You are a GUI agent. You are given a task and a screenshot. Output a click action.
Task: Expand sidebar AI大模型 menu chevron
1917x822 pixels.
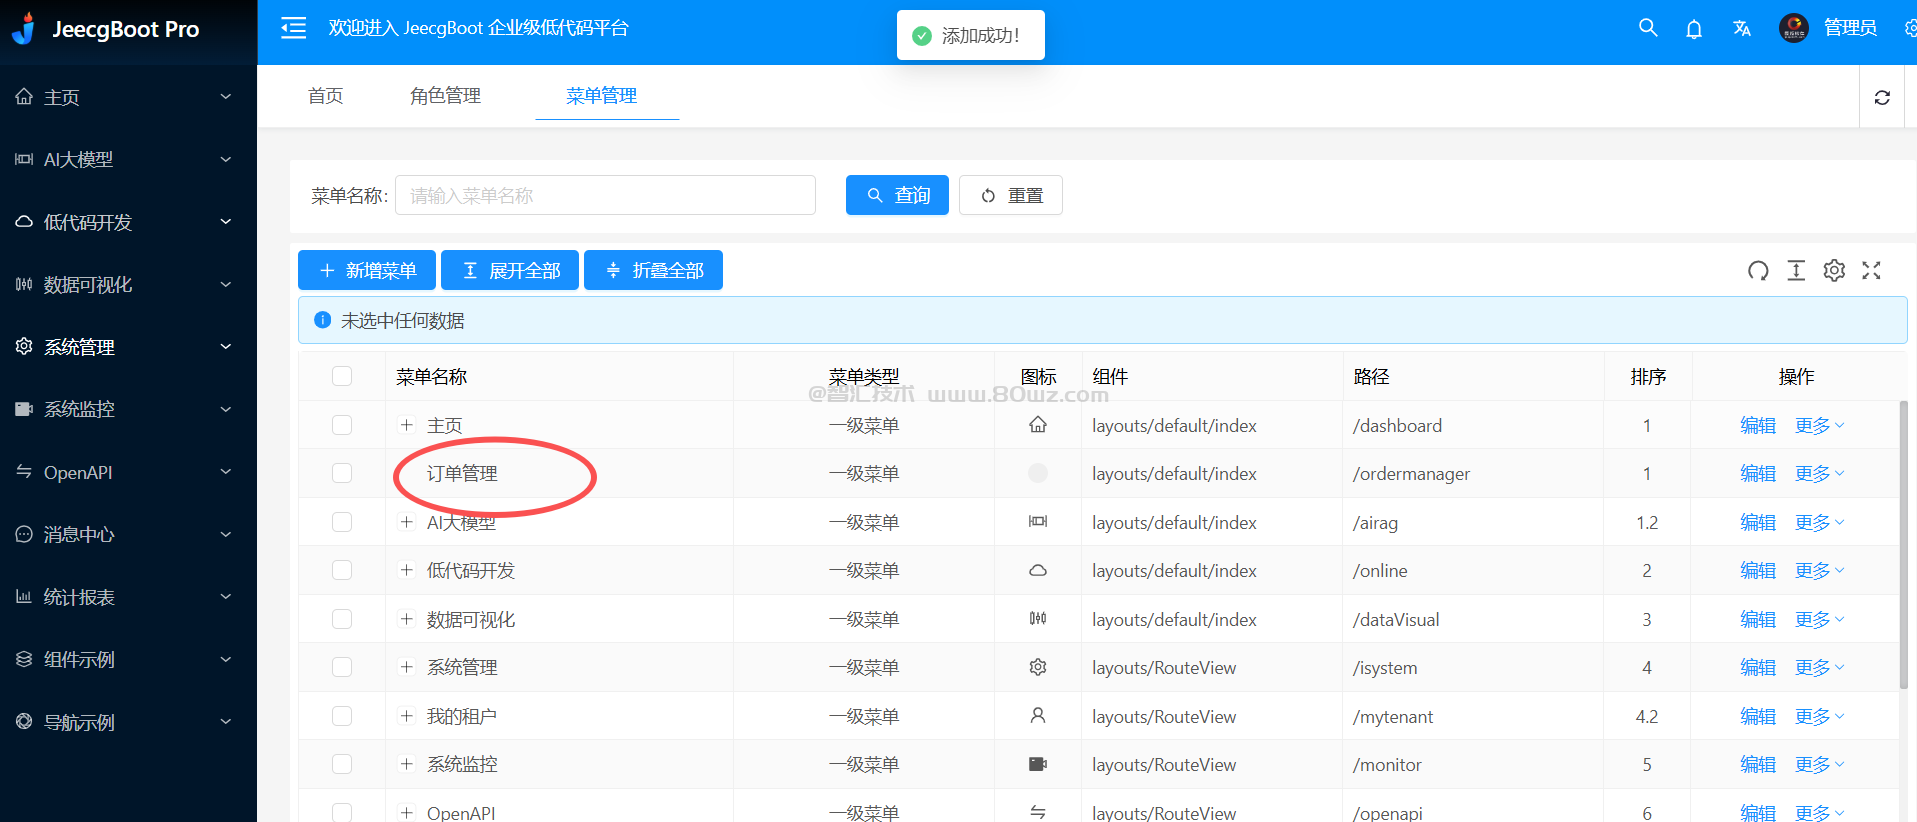click(x=226, y=159)
